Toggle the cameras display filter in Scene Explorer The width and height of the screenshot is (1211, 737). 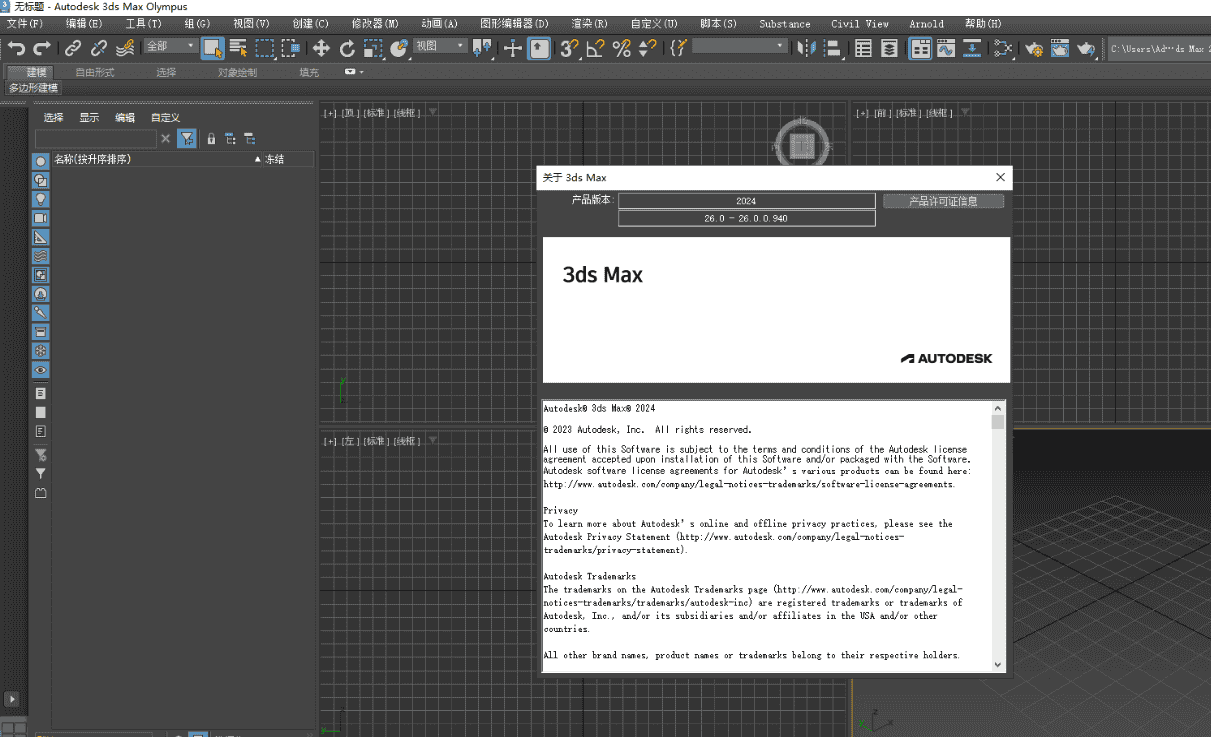[x=40, y=217]
